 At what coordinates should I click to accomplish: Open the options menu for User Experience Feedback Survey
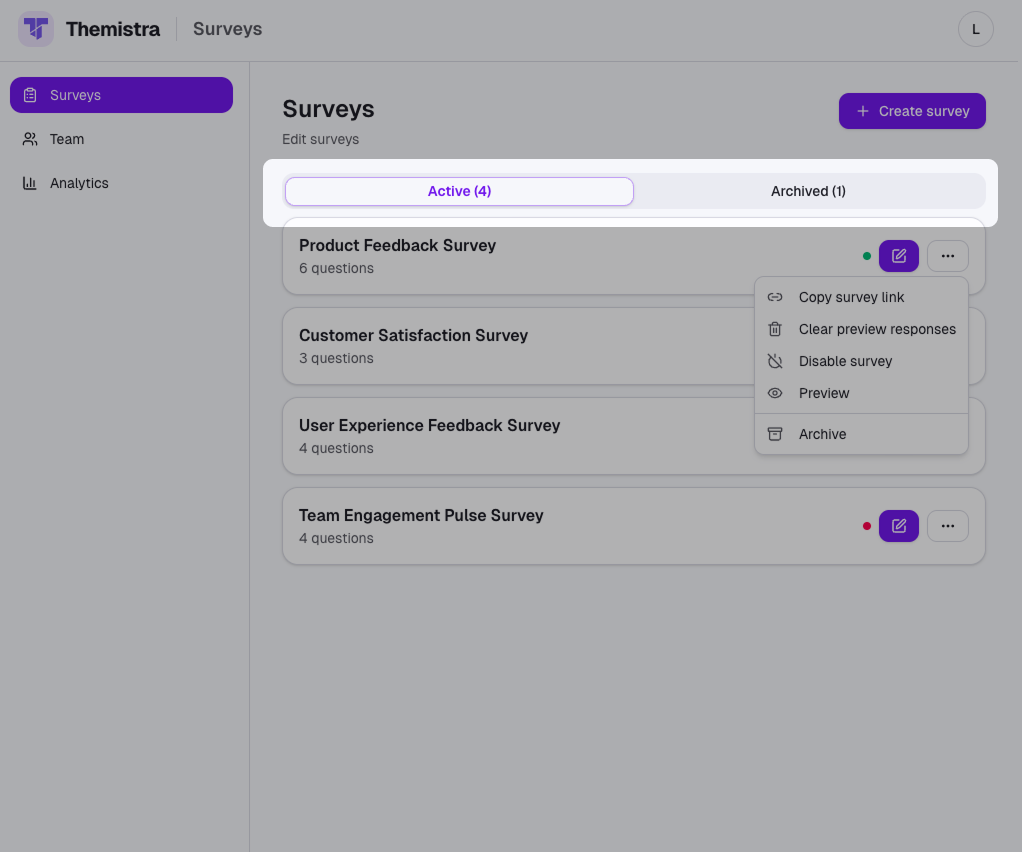[947, 435]
